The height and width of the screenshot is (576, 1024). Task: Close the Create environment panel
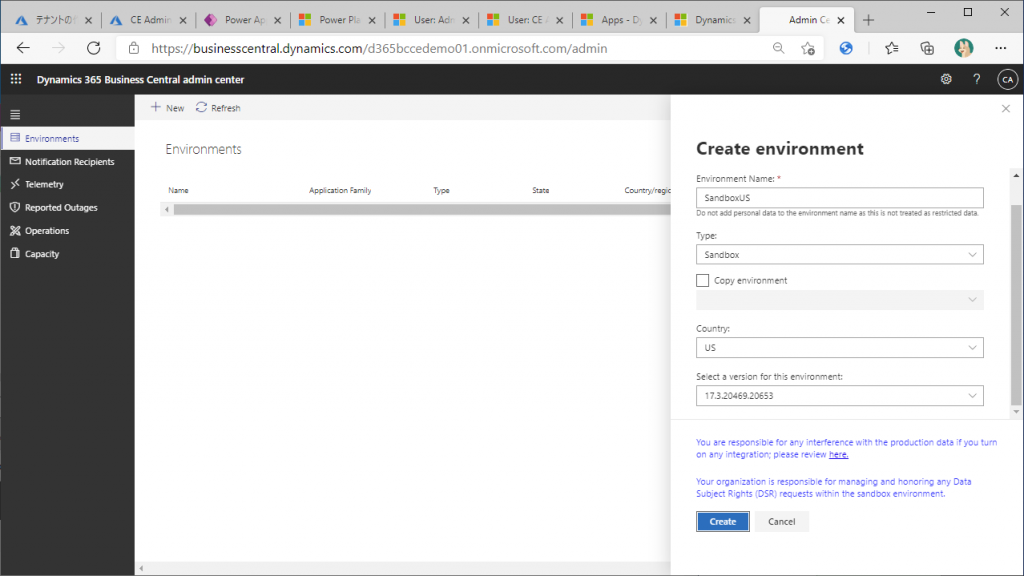pos(1005,109)
